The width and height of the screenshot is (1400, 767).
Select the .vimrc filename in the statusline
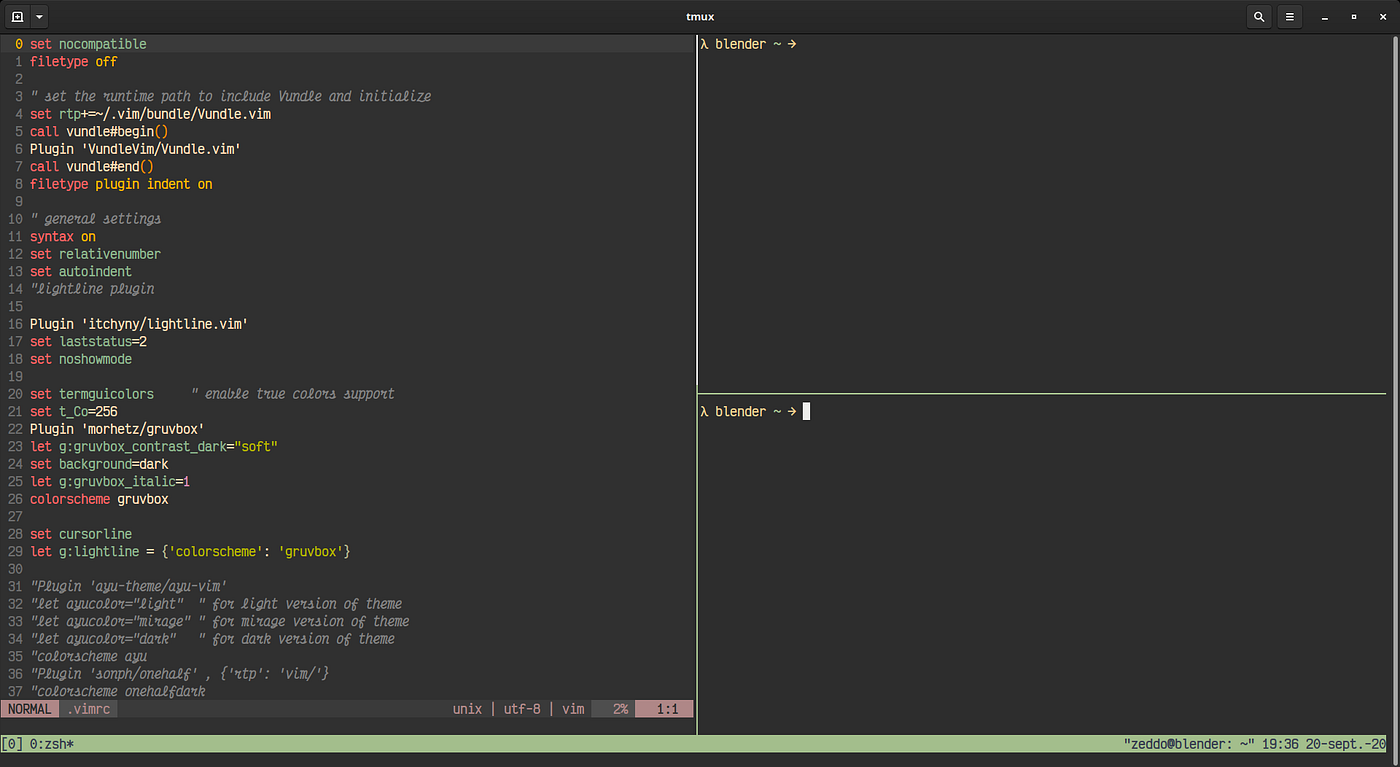[x=89, y=708]
